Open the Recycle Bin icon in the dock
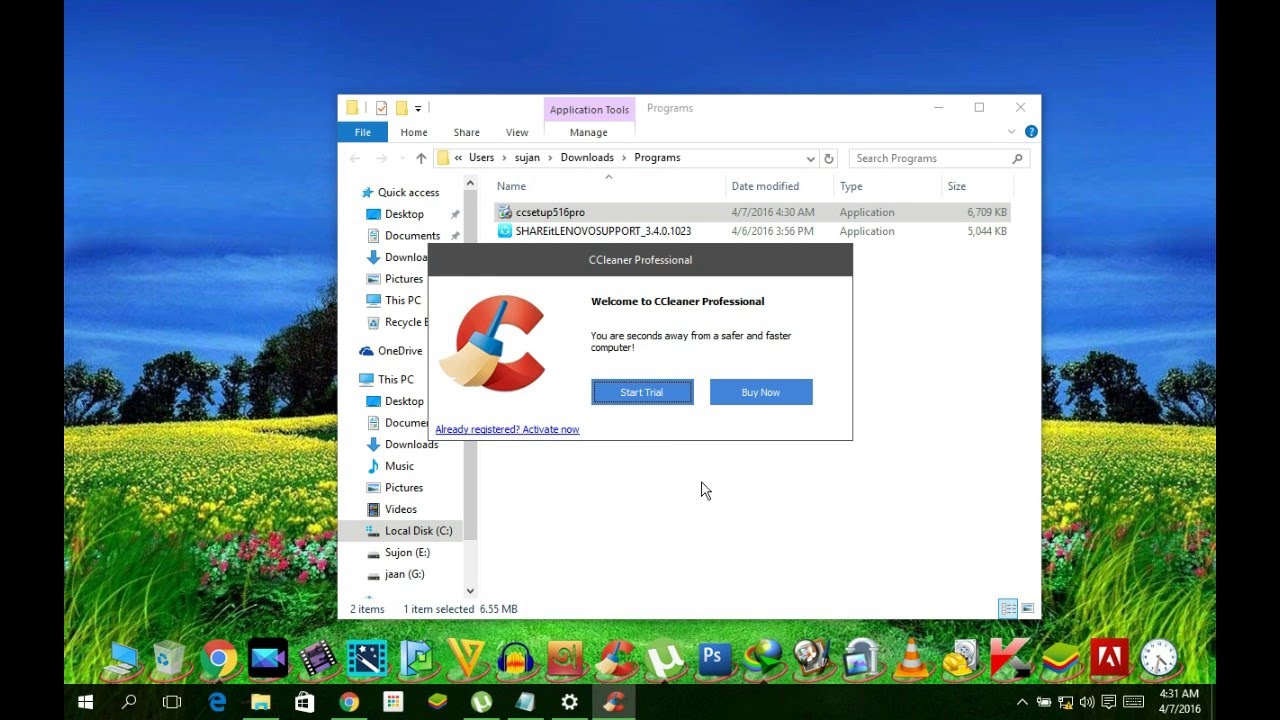 [x=169, y=658]
